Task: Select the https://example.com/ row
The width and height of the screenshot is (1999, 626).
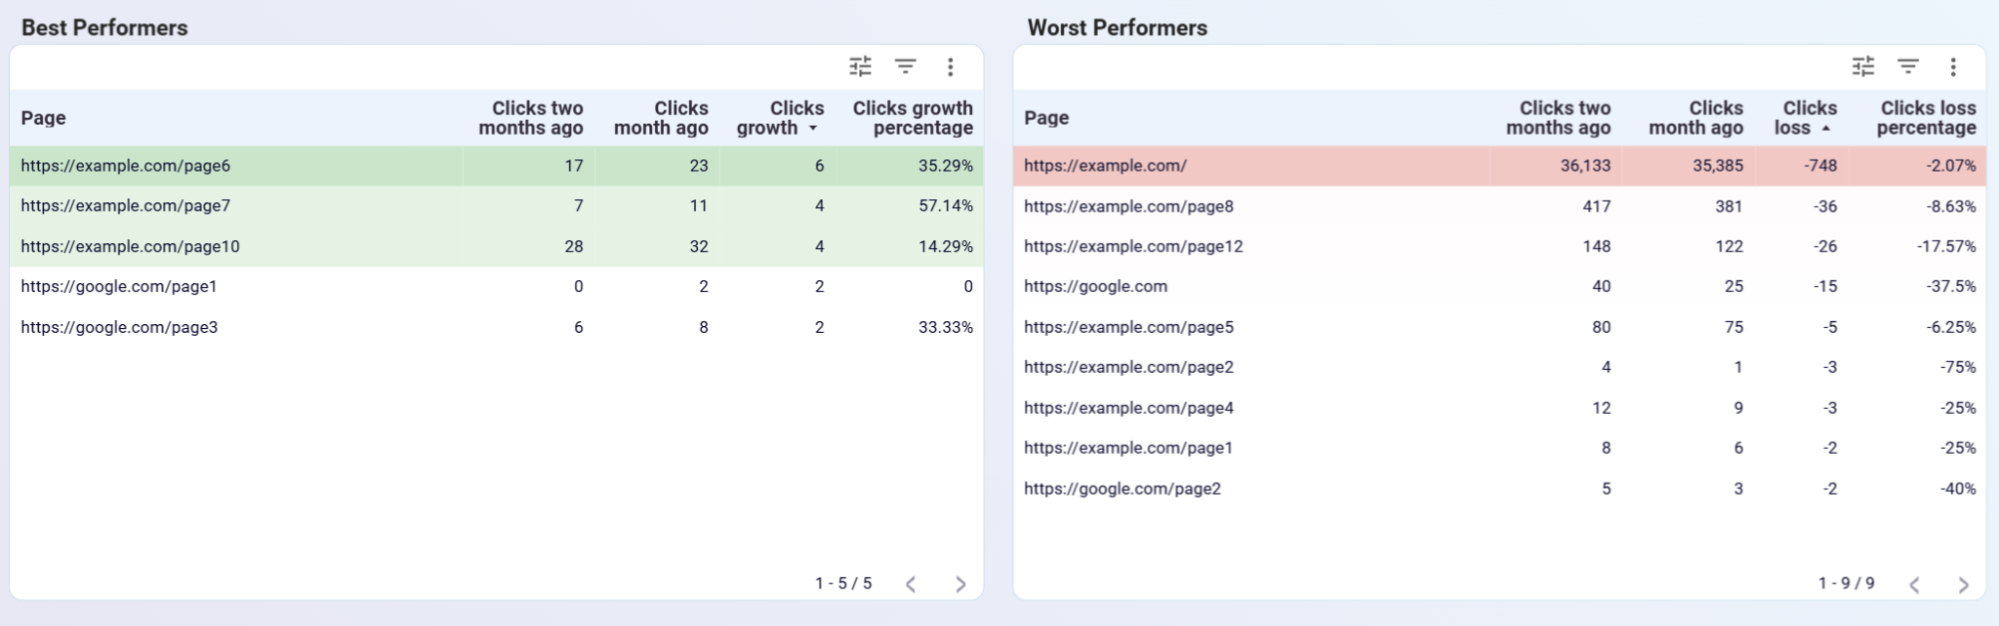Action: [1500, 166]
